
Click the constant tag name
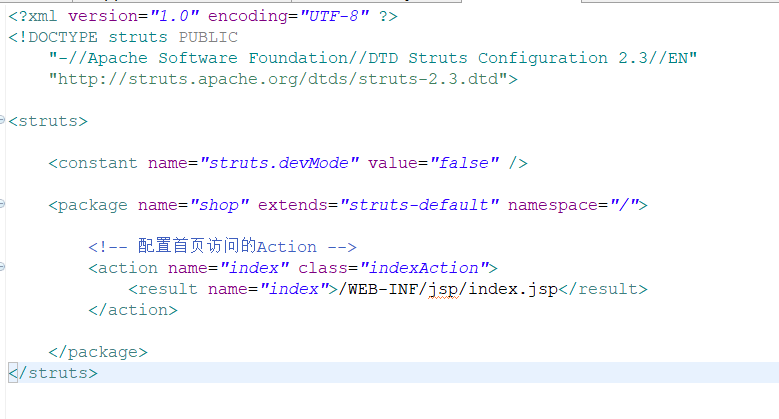point(97,163)
